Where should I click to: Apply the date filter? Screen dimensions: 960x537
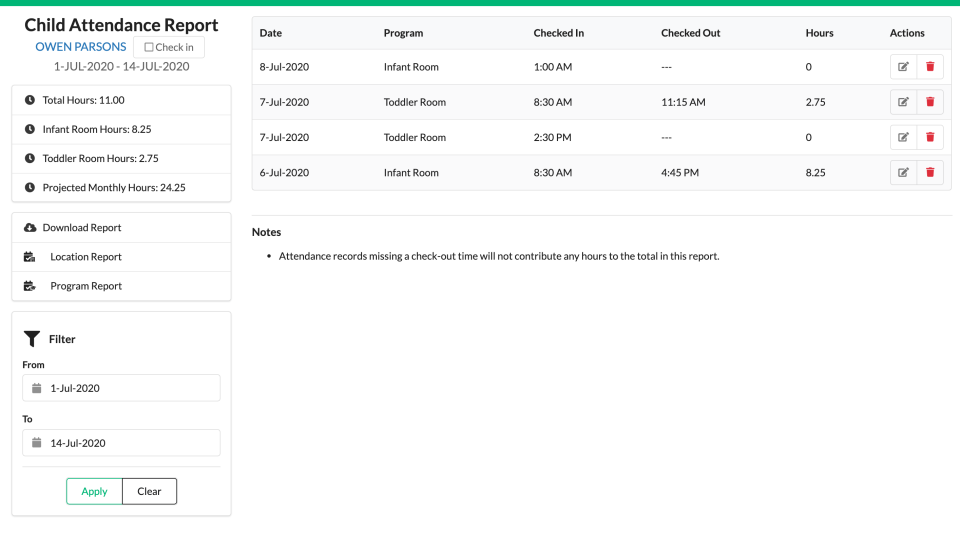[x=94, y=491]
